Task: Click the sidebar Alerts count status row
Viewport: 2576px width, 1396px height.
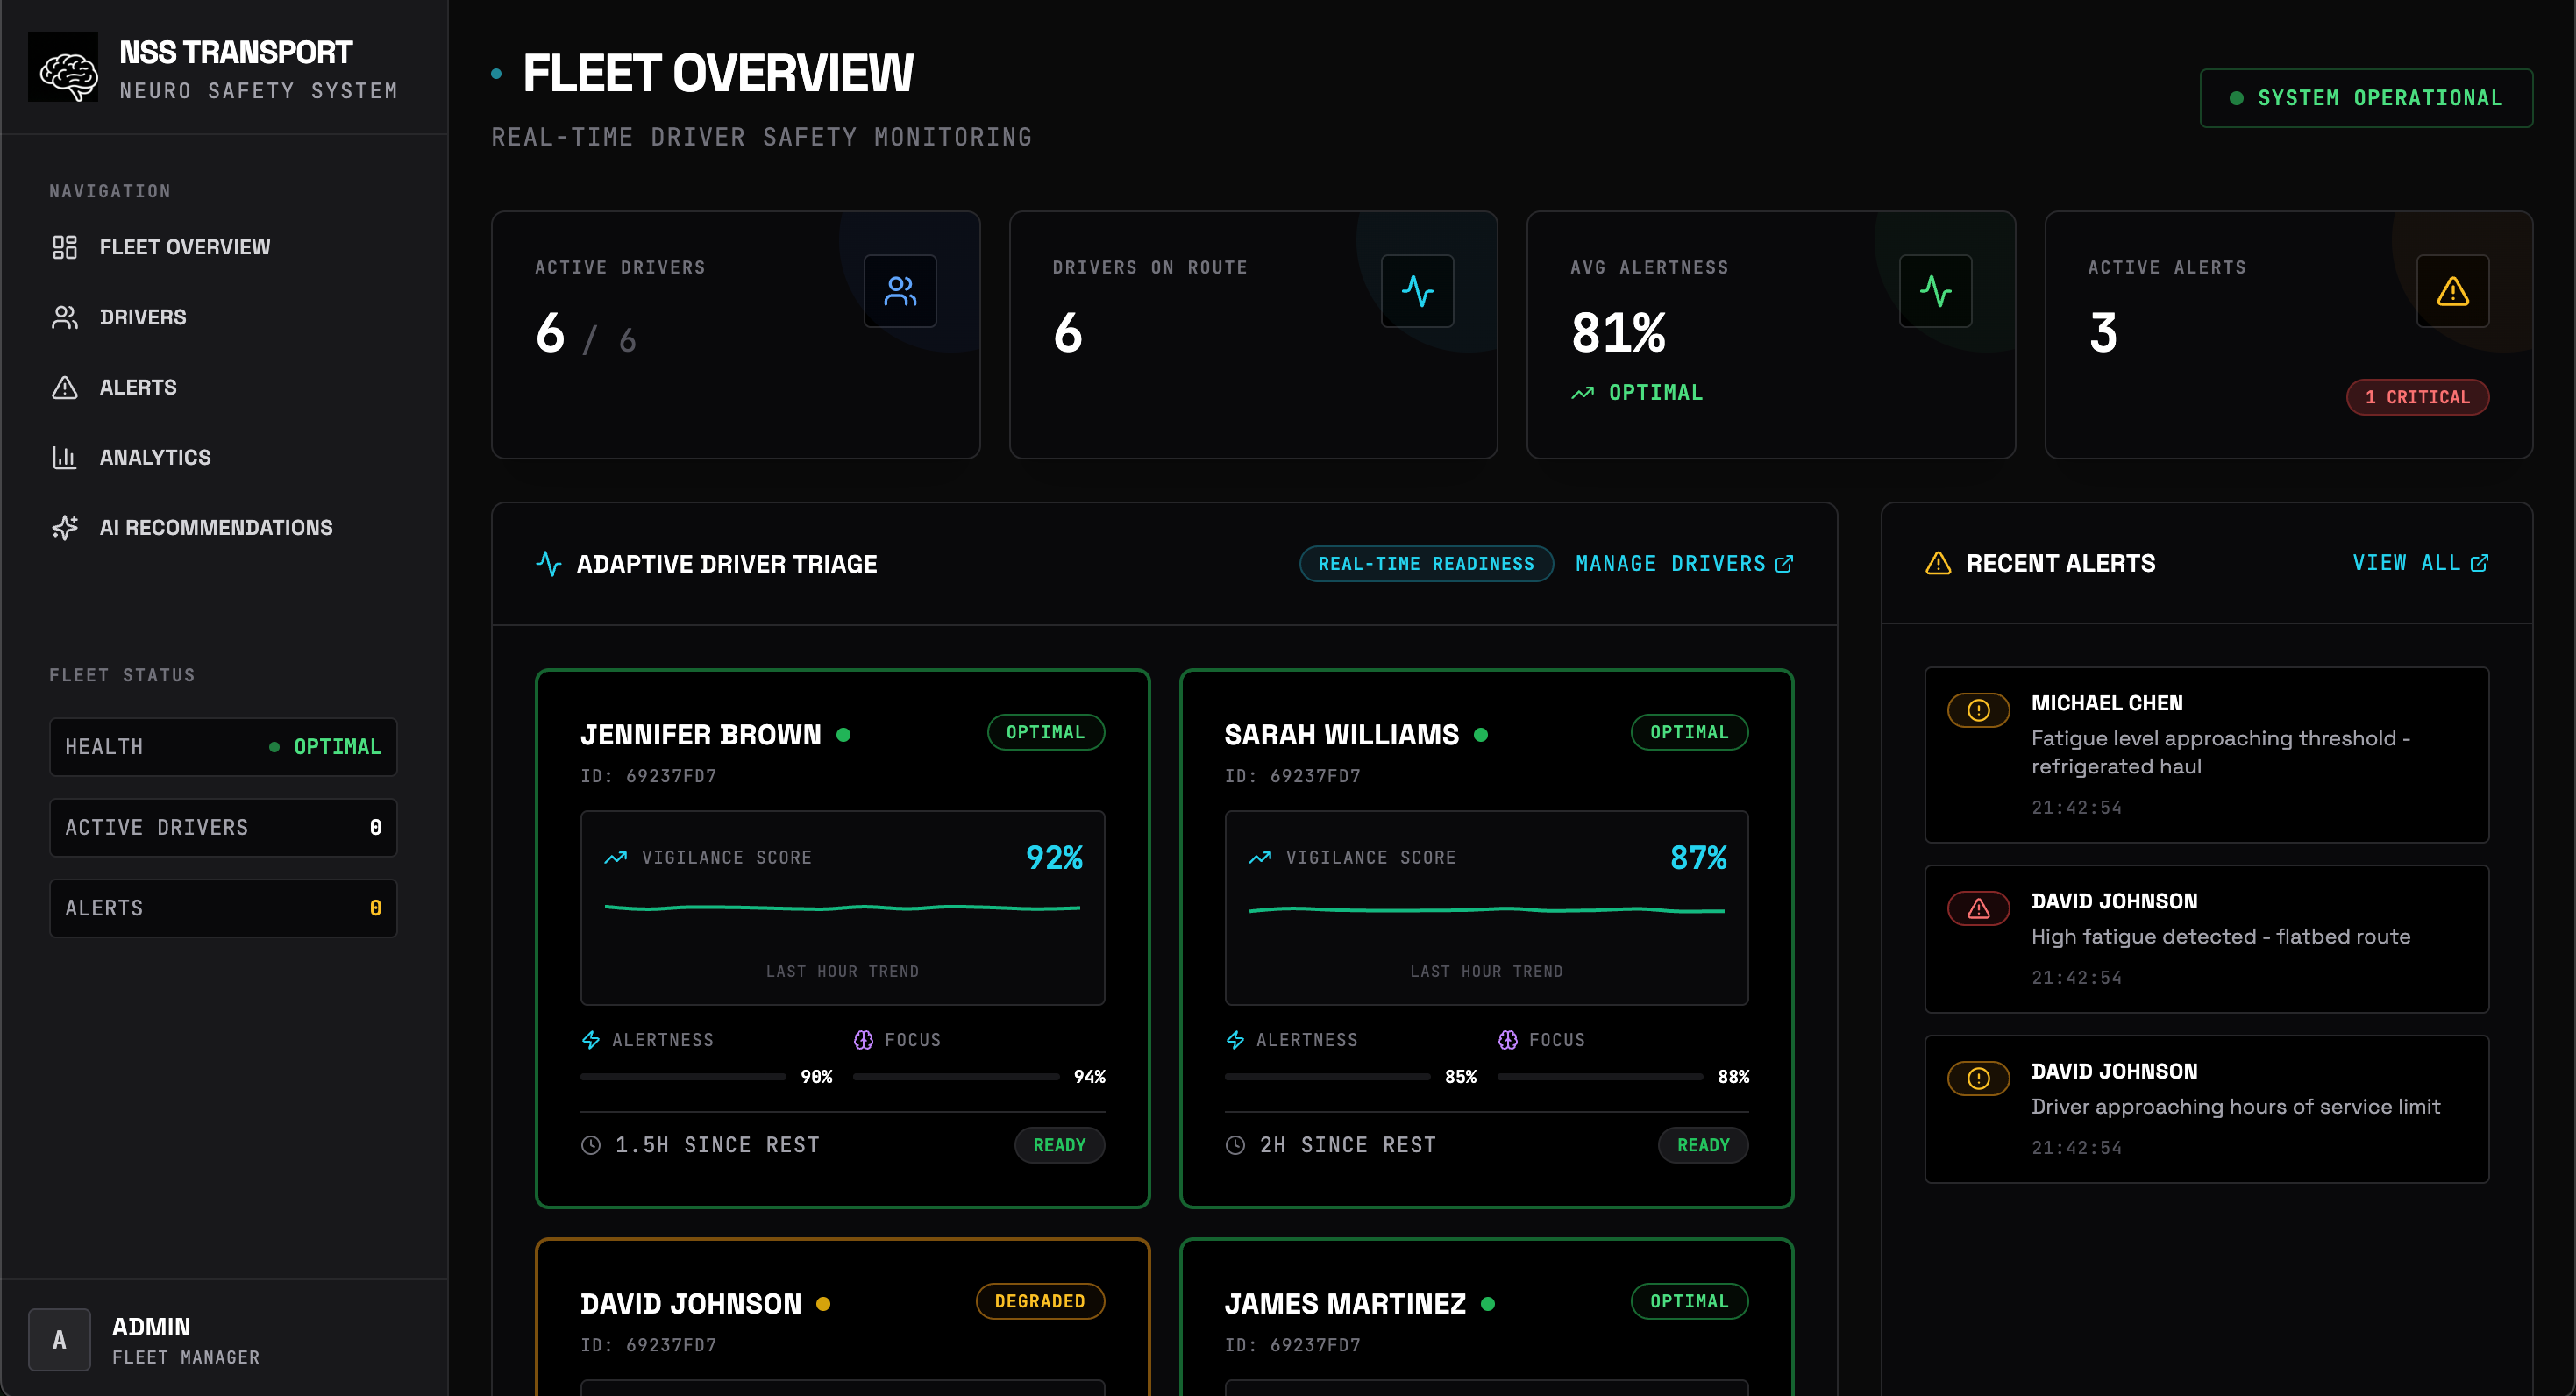Action: (223, 908)
